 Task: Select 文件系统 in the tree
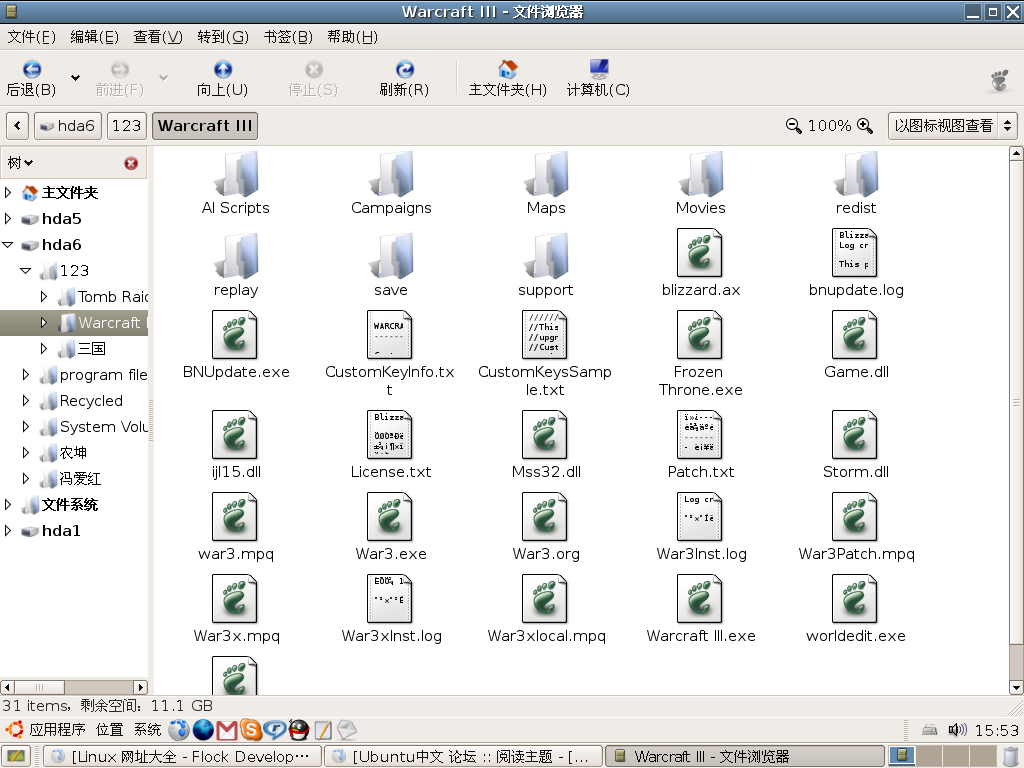[69, 505]
